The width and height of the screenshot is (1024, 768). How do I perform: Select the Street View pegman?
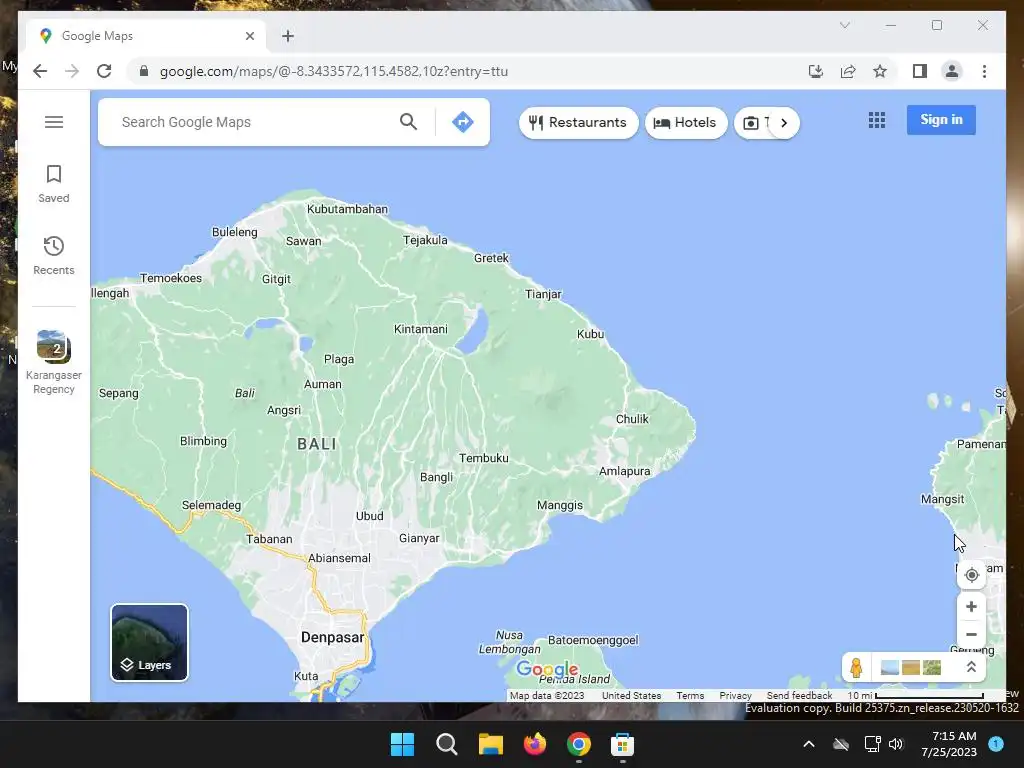856,667
